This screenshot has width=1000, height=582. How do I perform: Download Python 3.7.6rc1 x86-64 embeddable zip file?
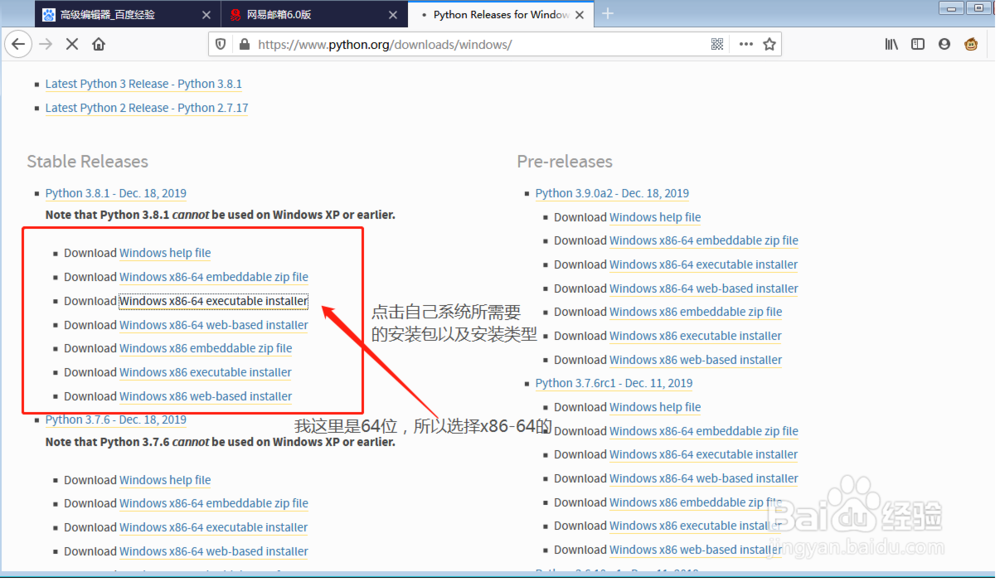(x=703, y=432)
